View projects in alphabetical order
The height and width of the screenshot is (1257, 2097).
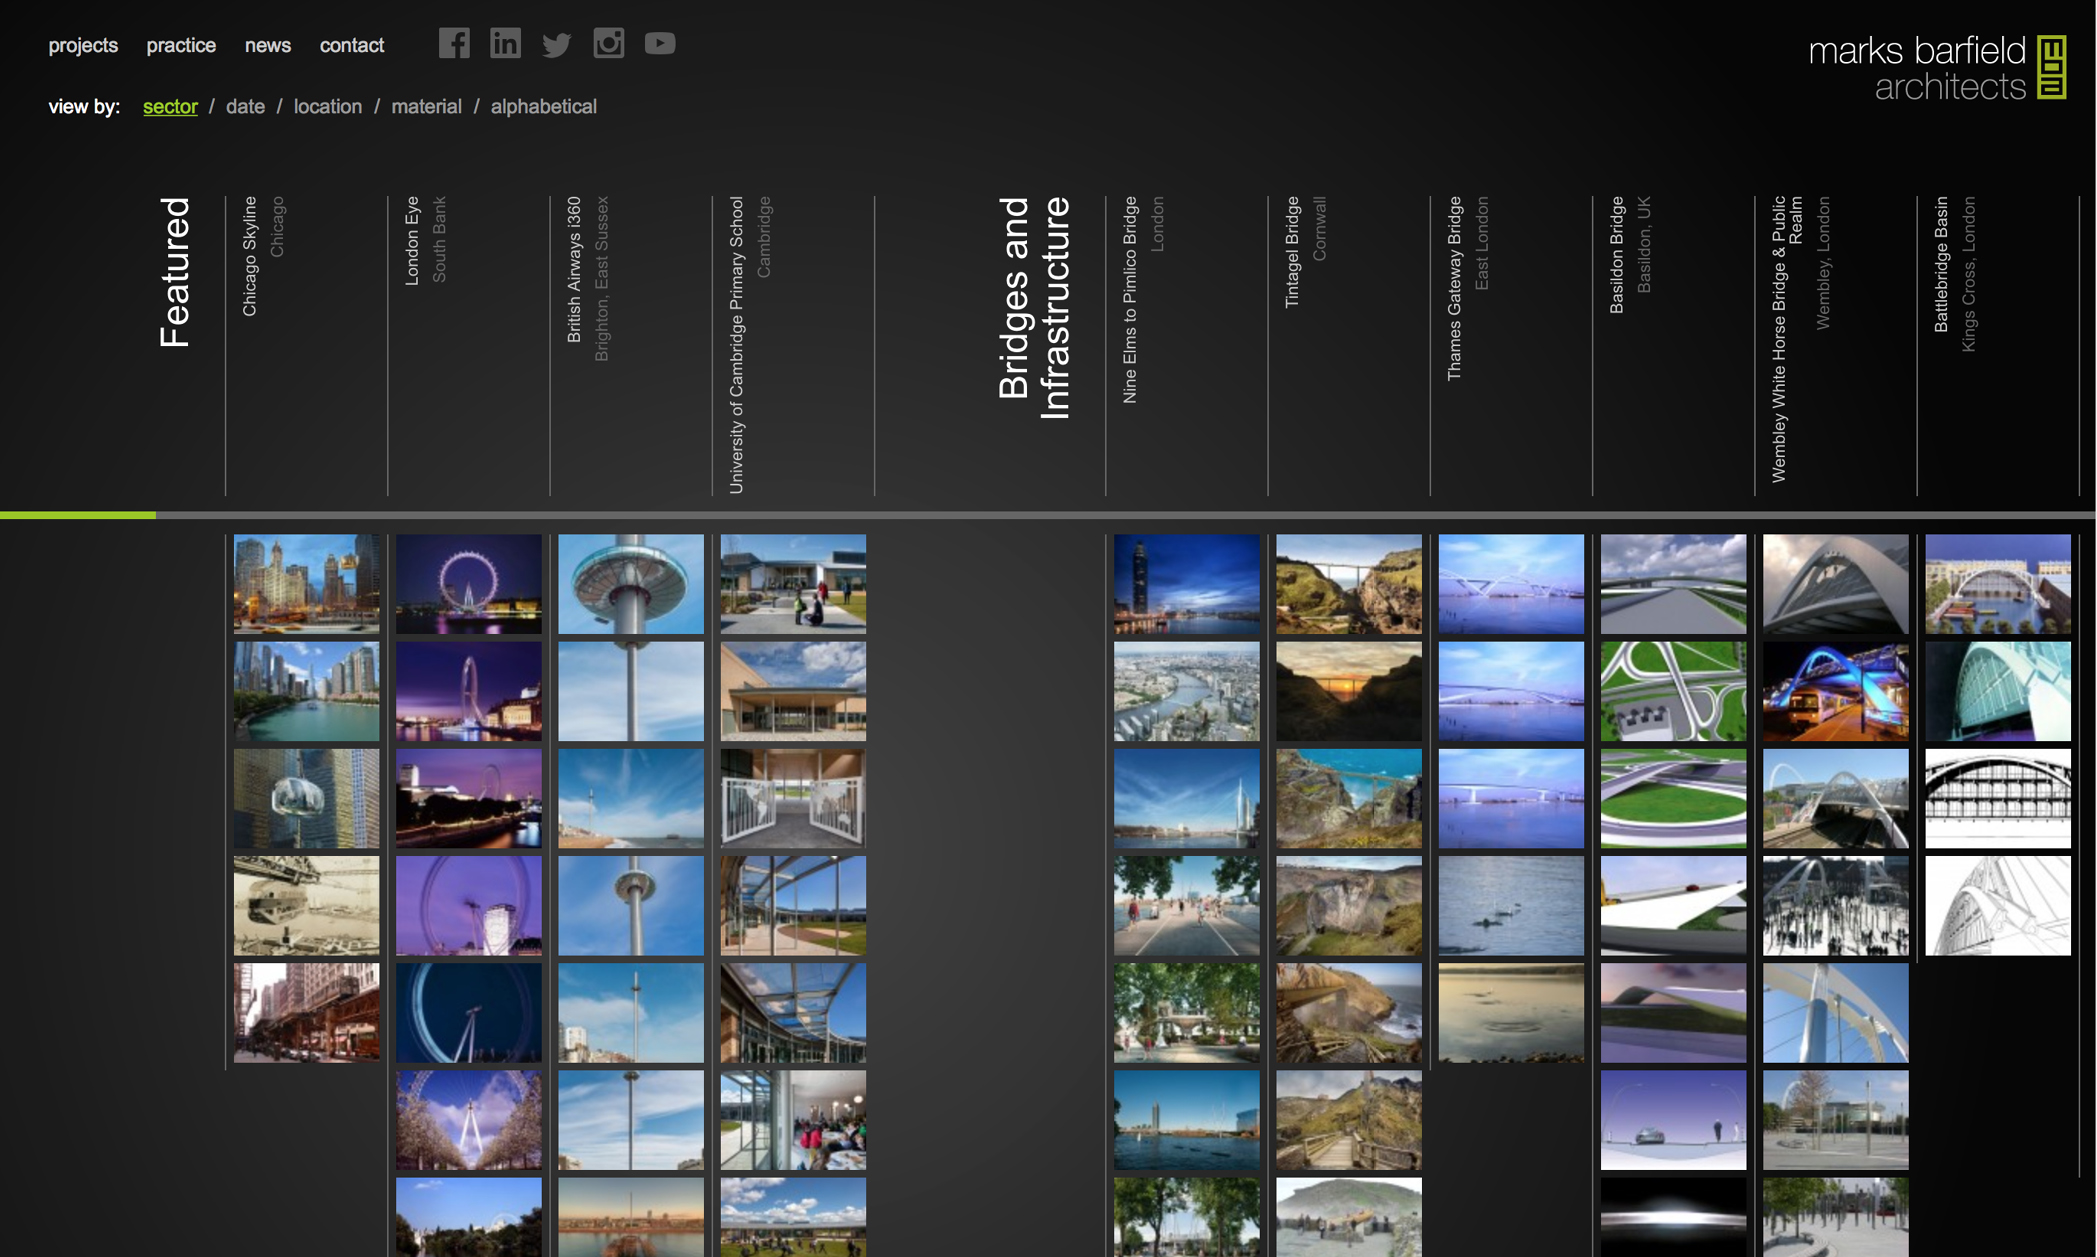click(543, 106)
